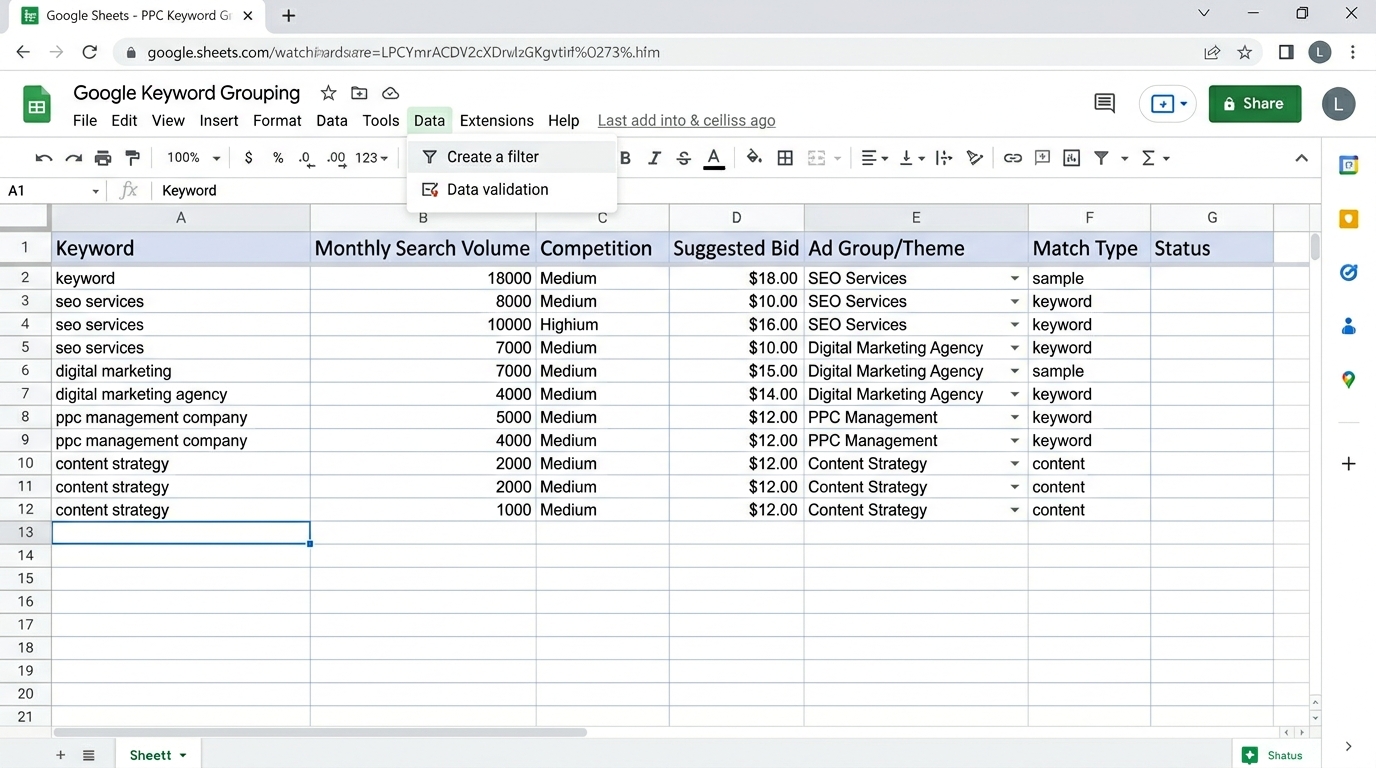Viewport: 1376px width, 768px height.
Task: Toggle italic formatting in the toolbar
Action: coord(655,158)
